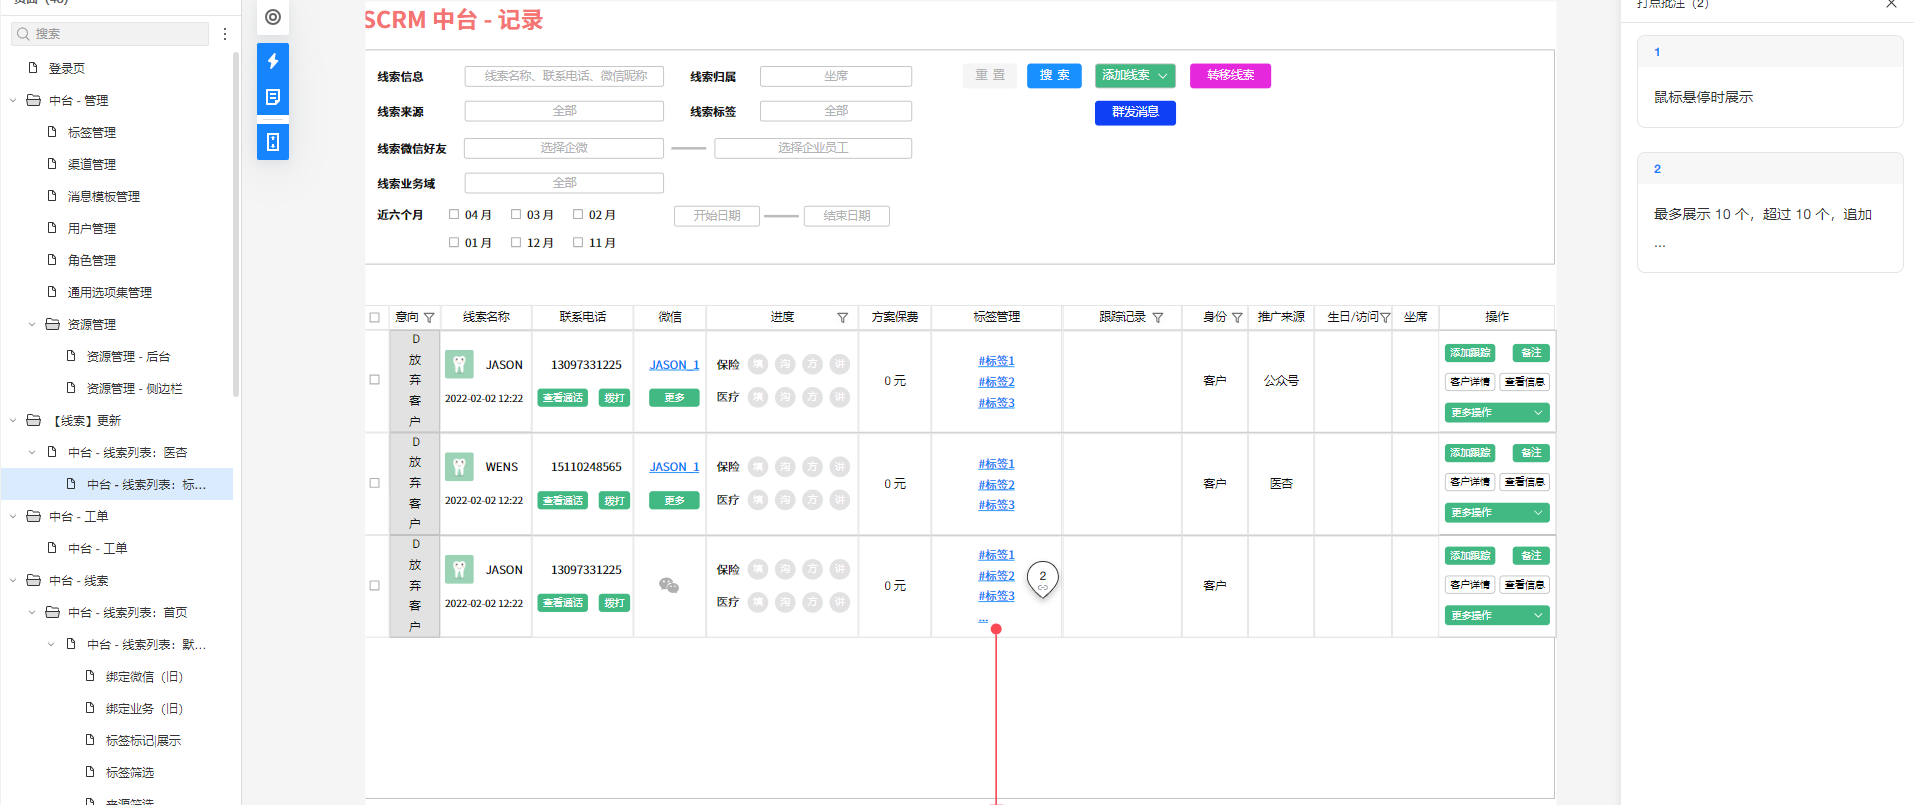Select the first JASON row checkbox
Image resolution: width=1914 pixels, height=805 pixels.
(x=375, y=380)
